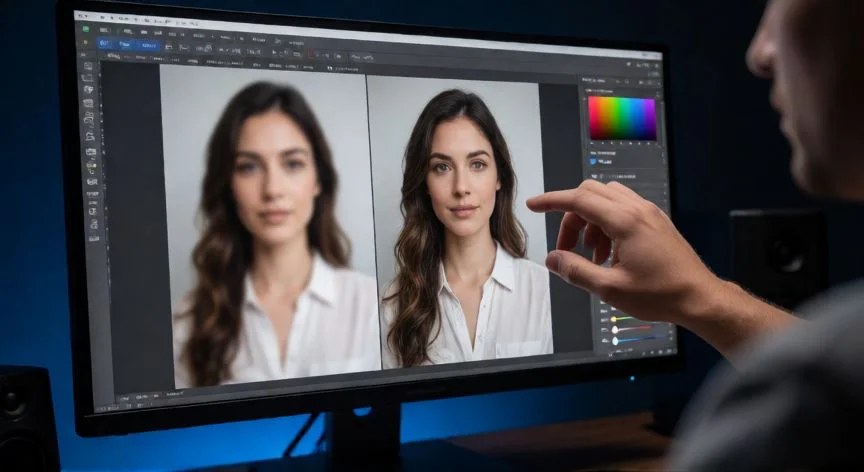Toggle the blue checkbox below the color spectrum
Screen dimensions: 864x472
coord(593,161)
